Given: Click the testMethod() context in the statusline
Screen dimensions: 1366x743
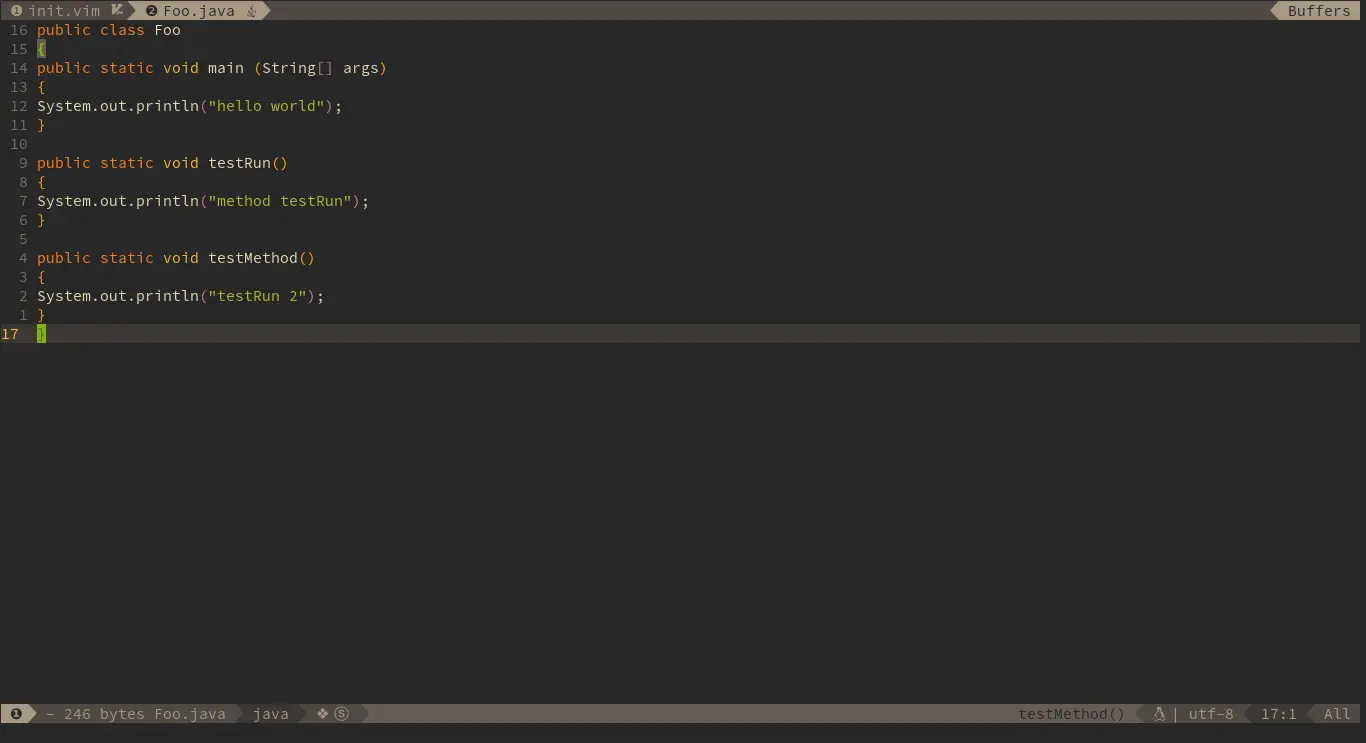Looking at the screenshot, I should click(1071, 713).
